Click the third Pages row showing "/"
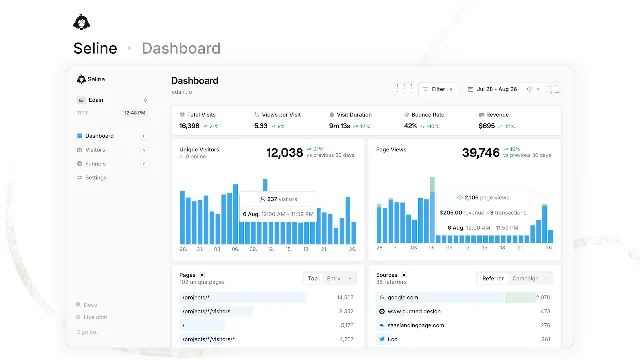The image size is (640, 360). (267, 325)
